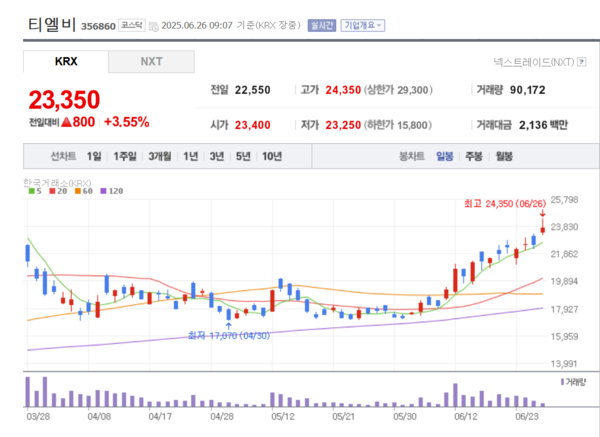600x437 pixels.
Task: Select the 주봉 weekly candle chart
Action: click(474, 156)
